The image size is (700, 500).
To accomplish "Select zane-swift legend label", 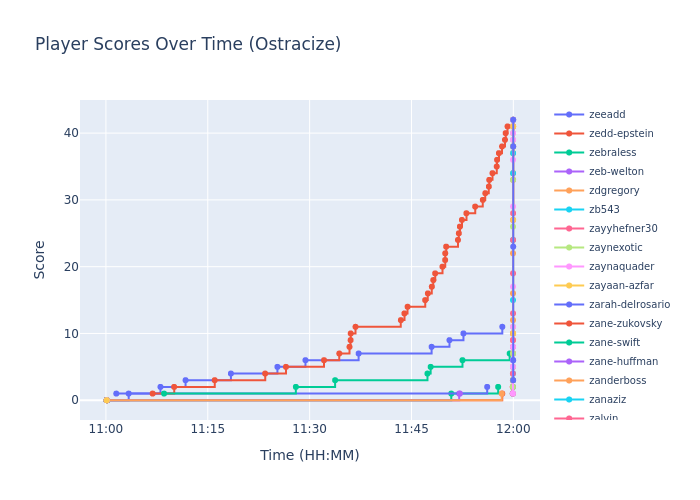I will pyautogui.click(x=614, y=343).
